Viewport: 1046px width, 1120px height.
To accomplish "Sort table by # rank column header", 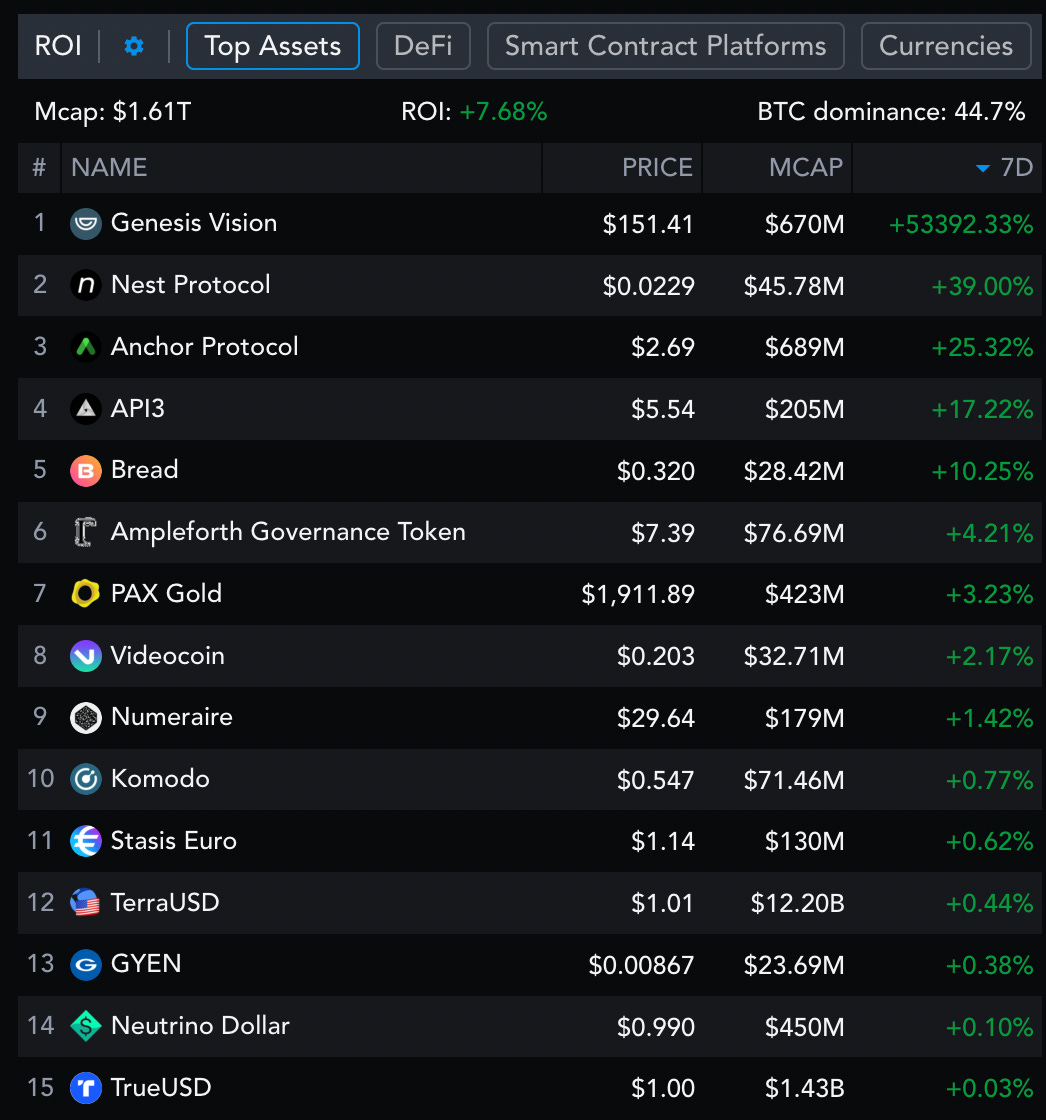I will coord(39,168).
